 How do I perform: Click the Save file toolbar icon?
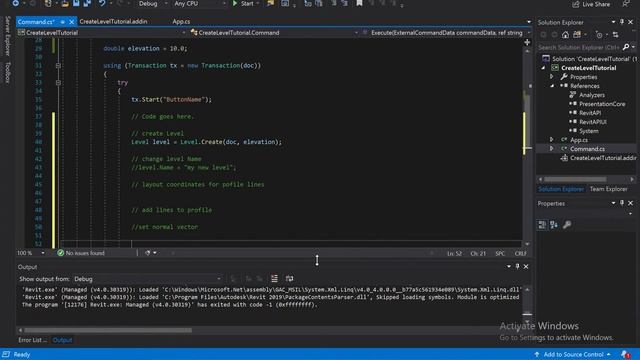pyautogui.click(x=76, y=3)
